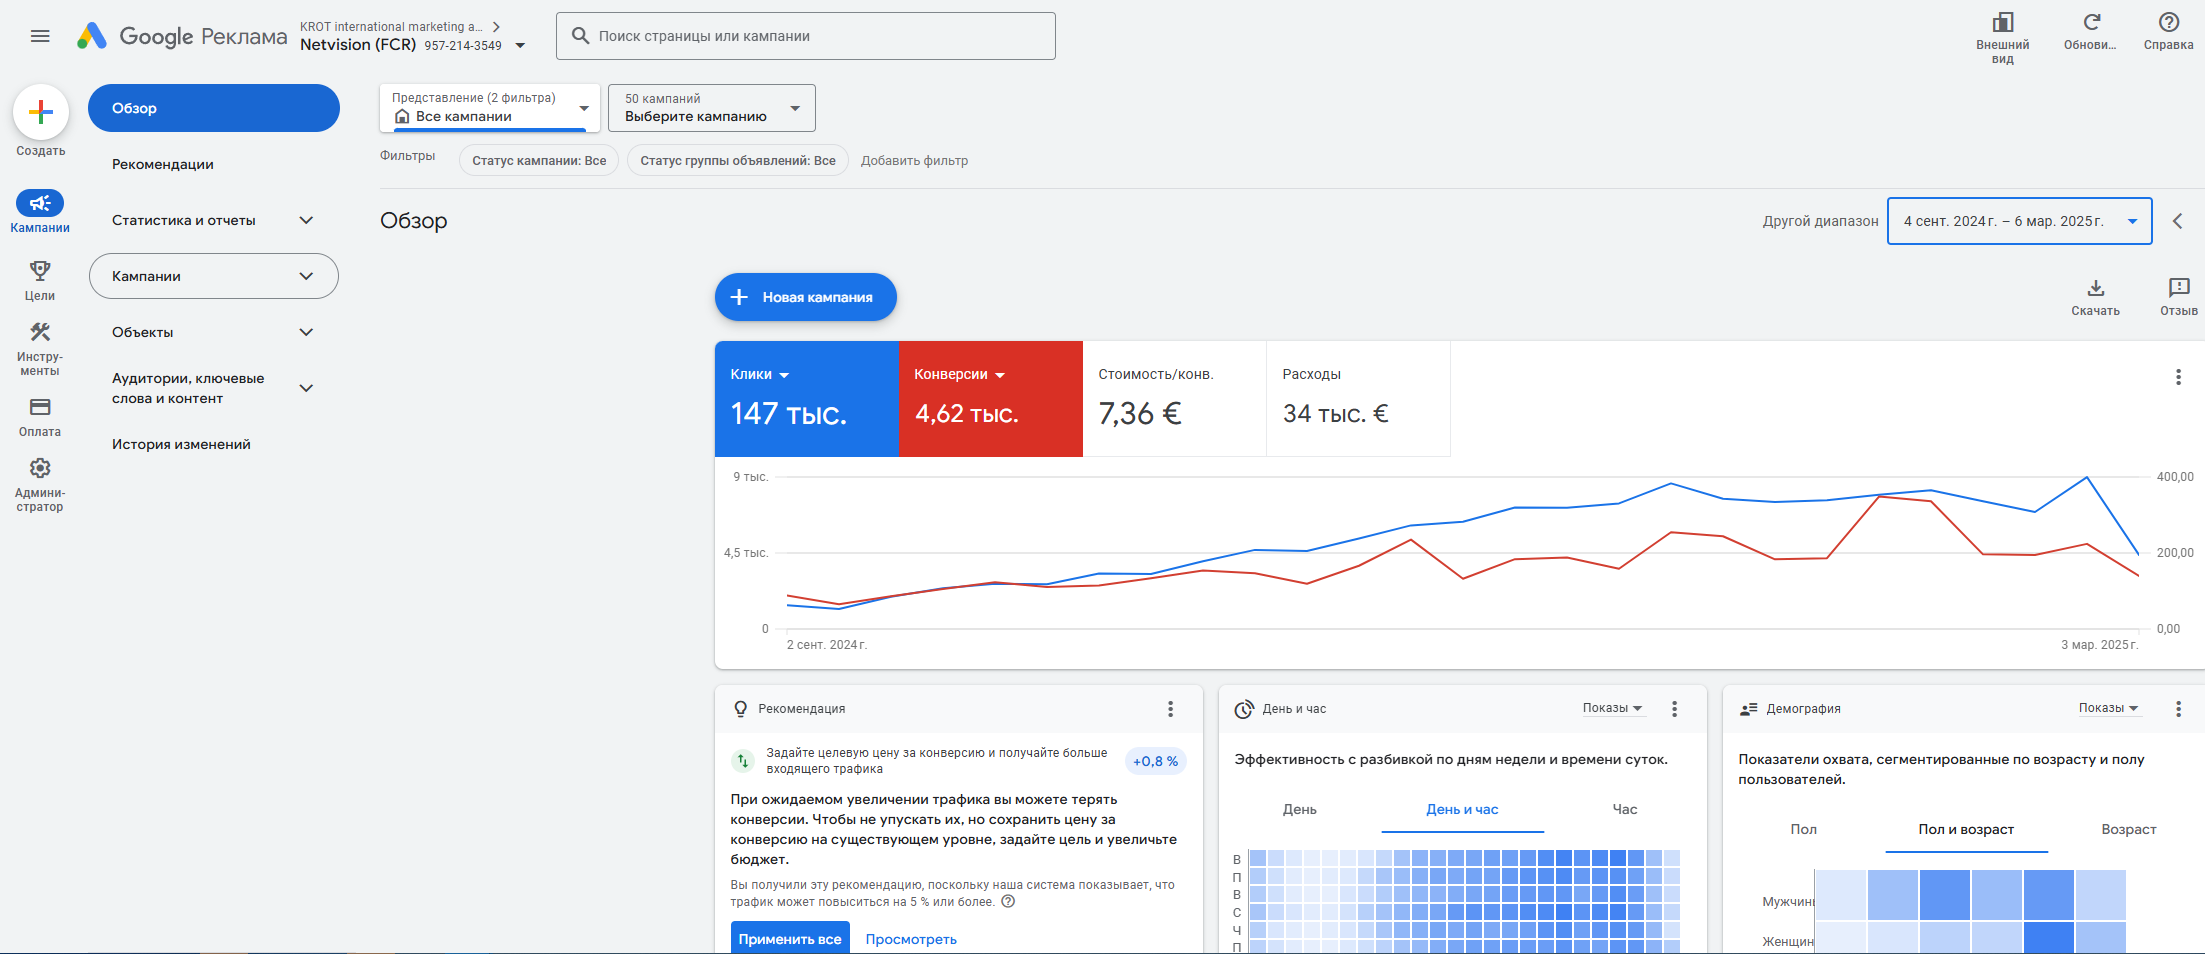Click the Создать plus button
2205x954 pixels.
click(x=41, y=112)
